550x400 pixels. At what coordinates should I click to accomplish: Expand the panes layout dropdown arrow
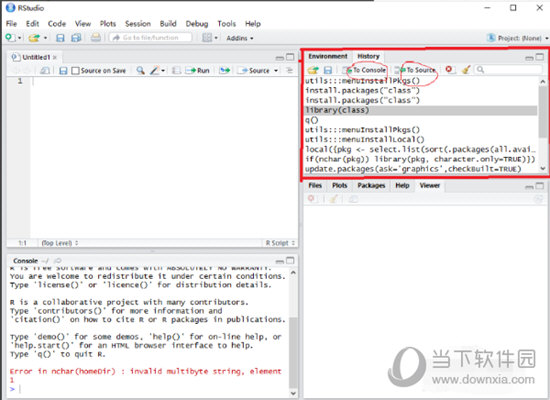tap(216, 38)
